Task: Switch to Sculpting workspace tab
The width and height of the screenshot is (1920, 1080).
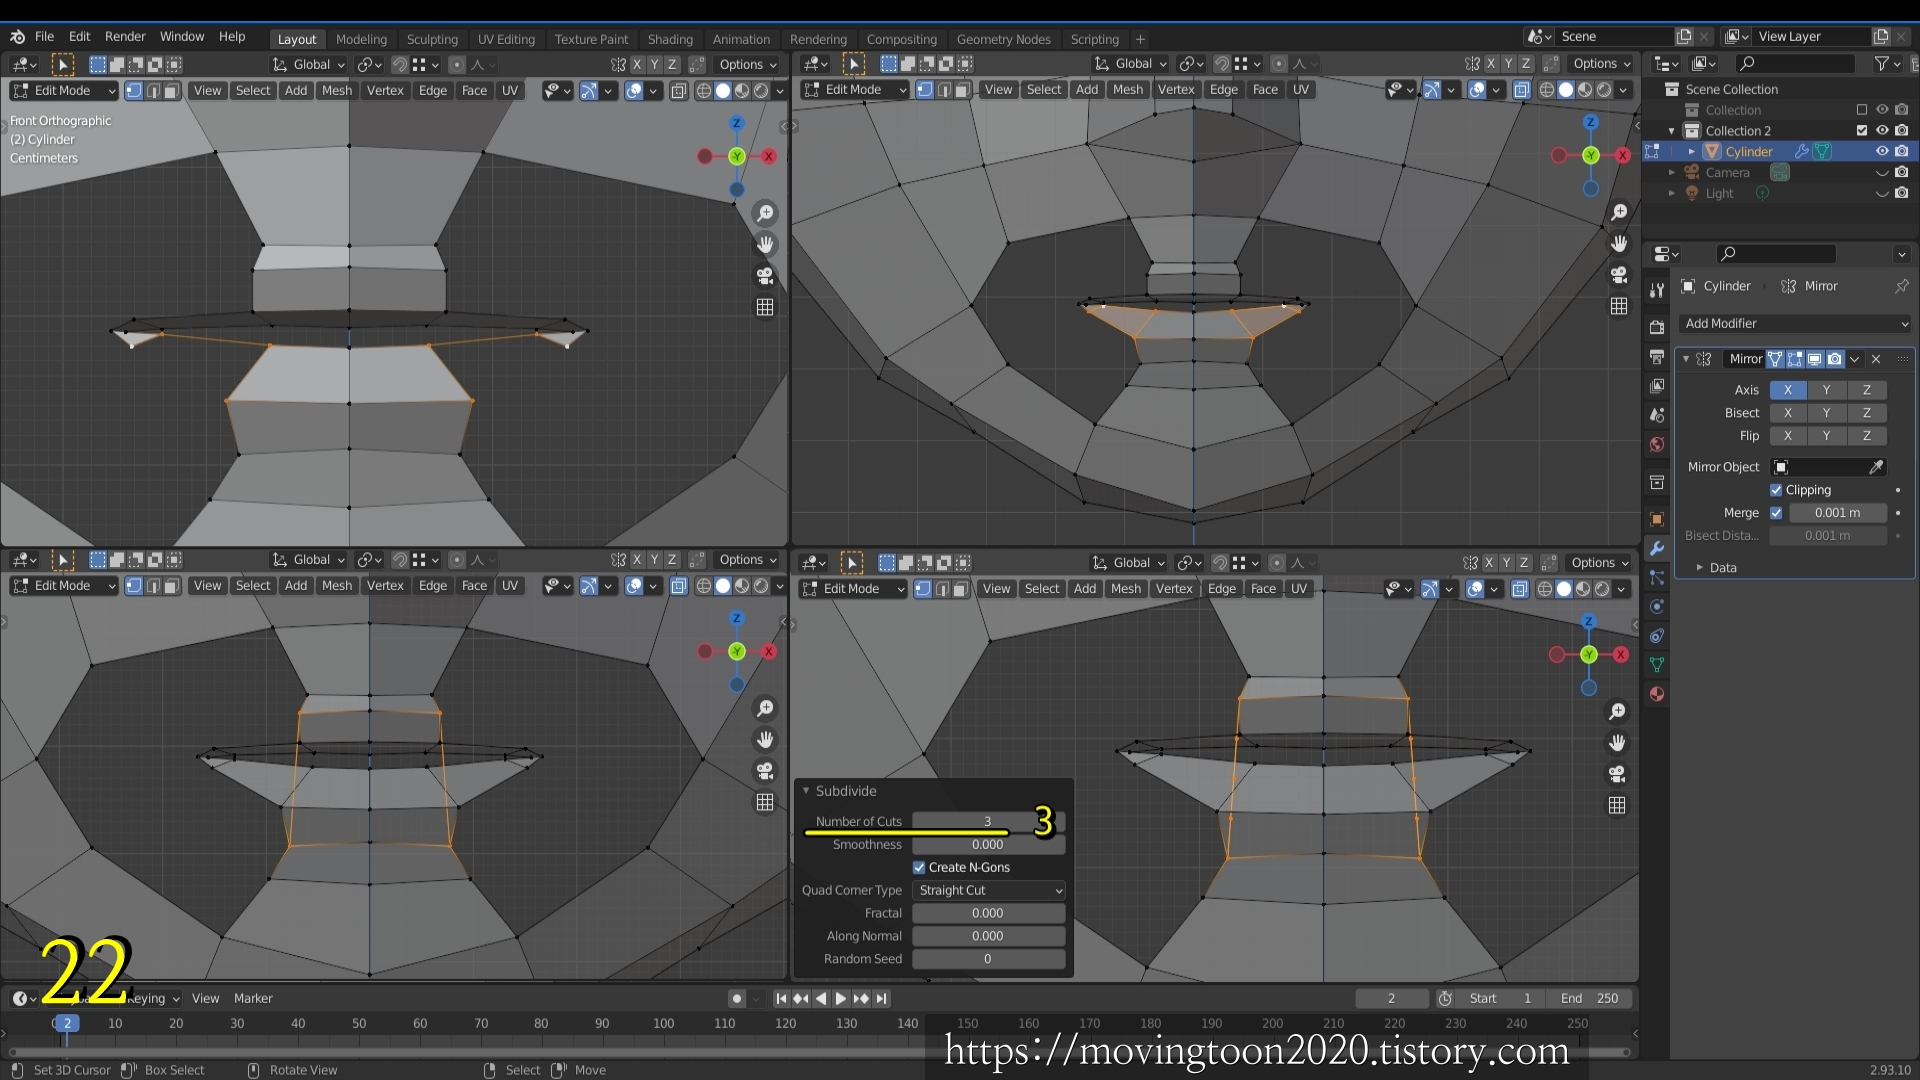Action: [x=432, y=39]
